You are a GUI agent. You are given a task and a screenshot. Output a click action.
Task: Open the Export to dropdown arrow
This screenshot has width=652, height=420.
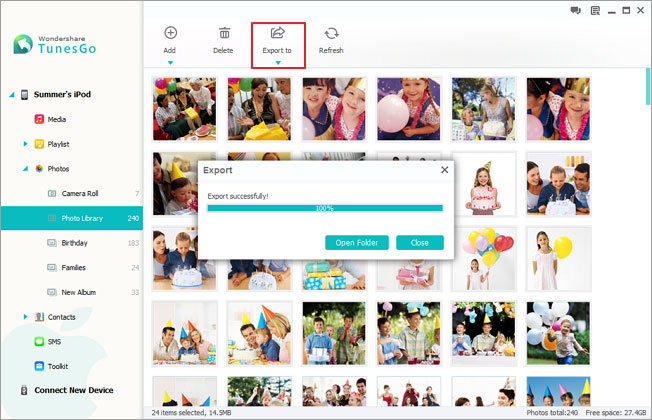[x=278, y=63]
